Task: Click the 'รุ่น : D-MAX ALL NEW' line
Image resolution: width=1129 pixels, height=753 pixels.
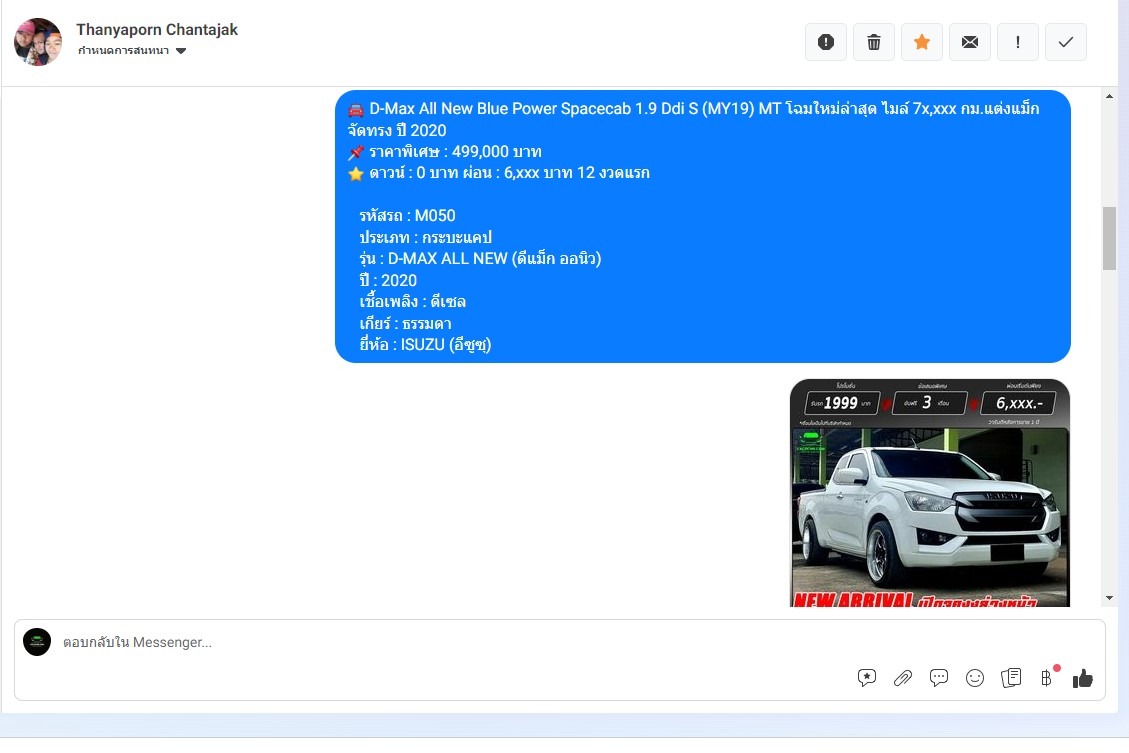Action: coord(480,258)
